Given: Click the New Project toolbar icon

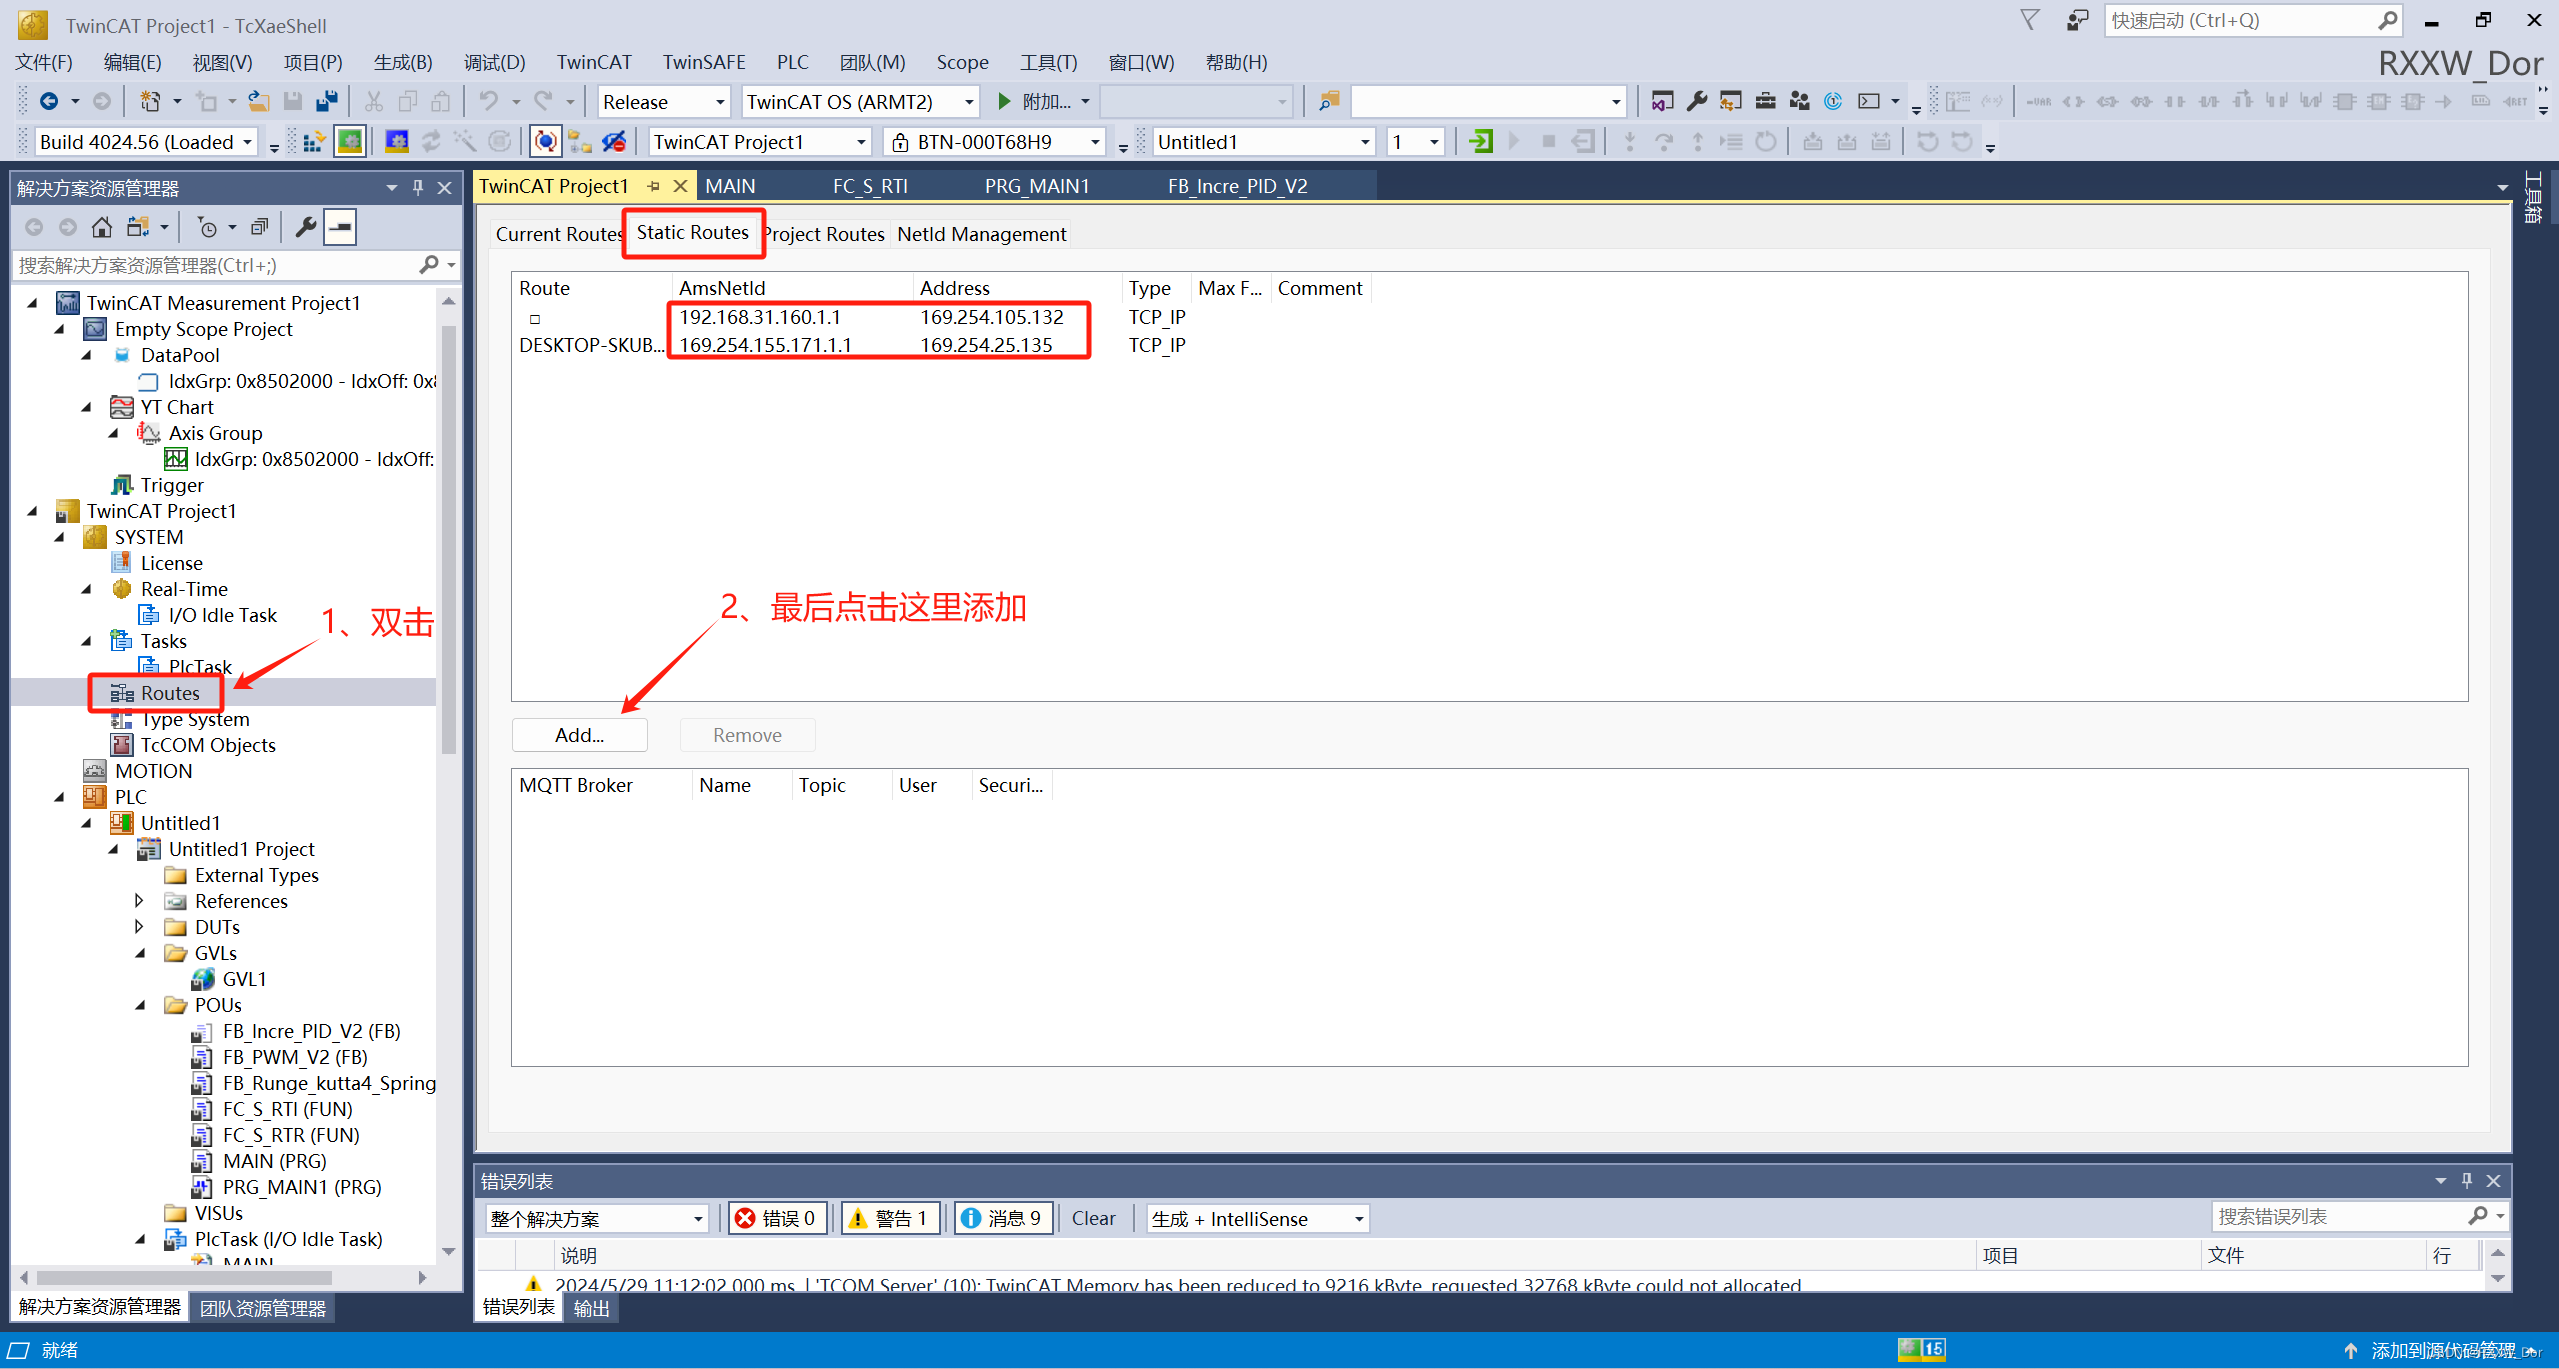Looking at the screenshot, I should 150,101.
